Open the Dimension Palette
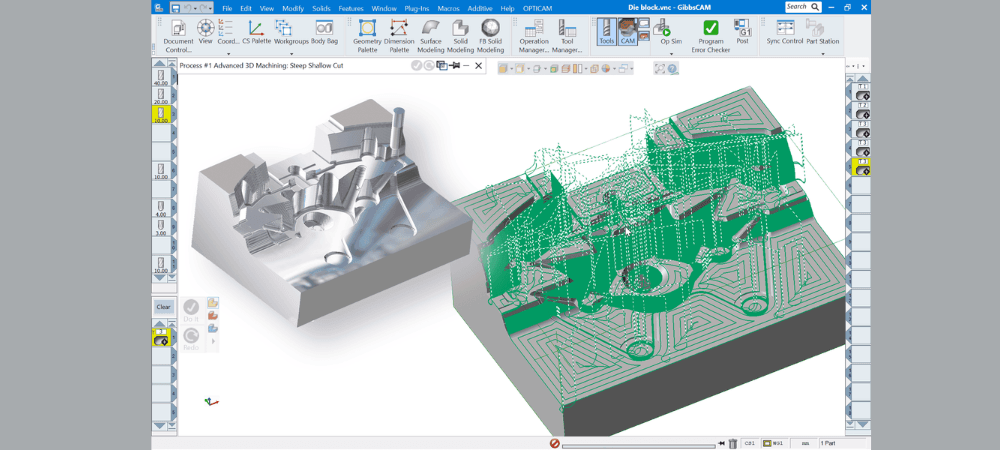1000x450 pixels. 399,36
